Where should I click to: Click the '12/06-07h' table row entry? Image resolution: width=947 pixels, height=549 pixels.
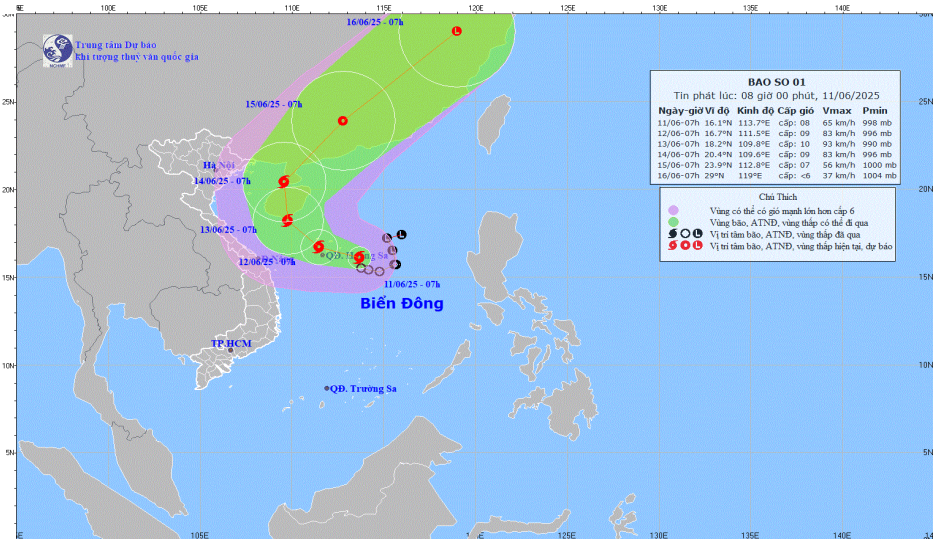(x=678, y=133)
